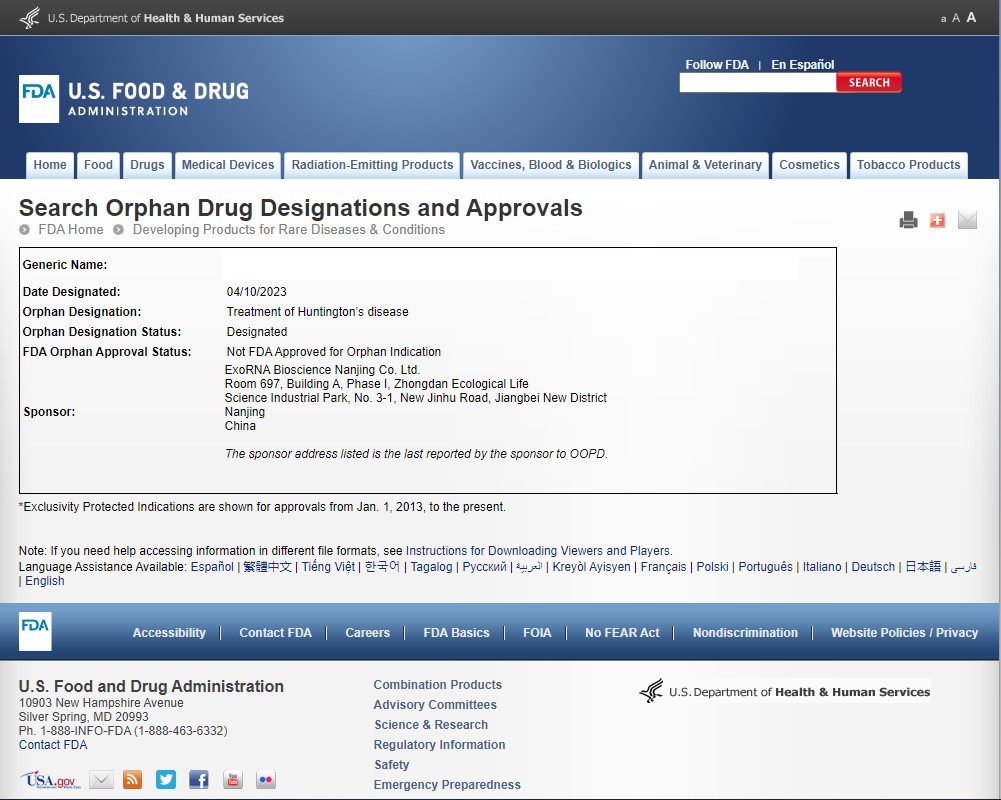
Task: Open the Accessibility footer link
Action: [169, 633]
